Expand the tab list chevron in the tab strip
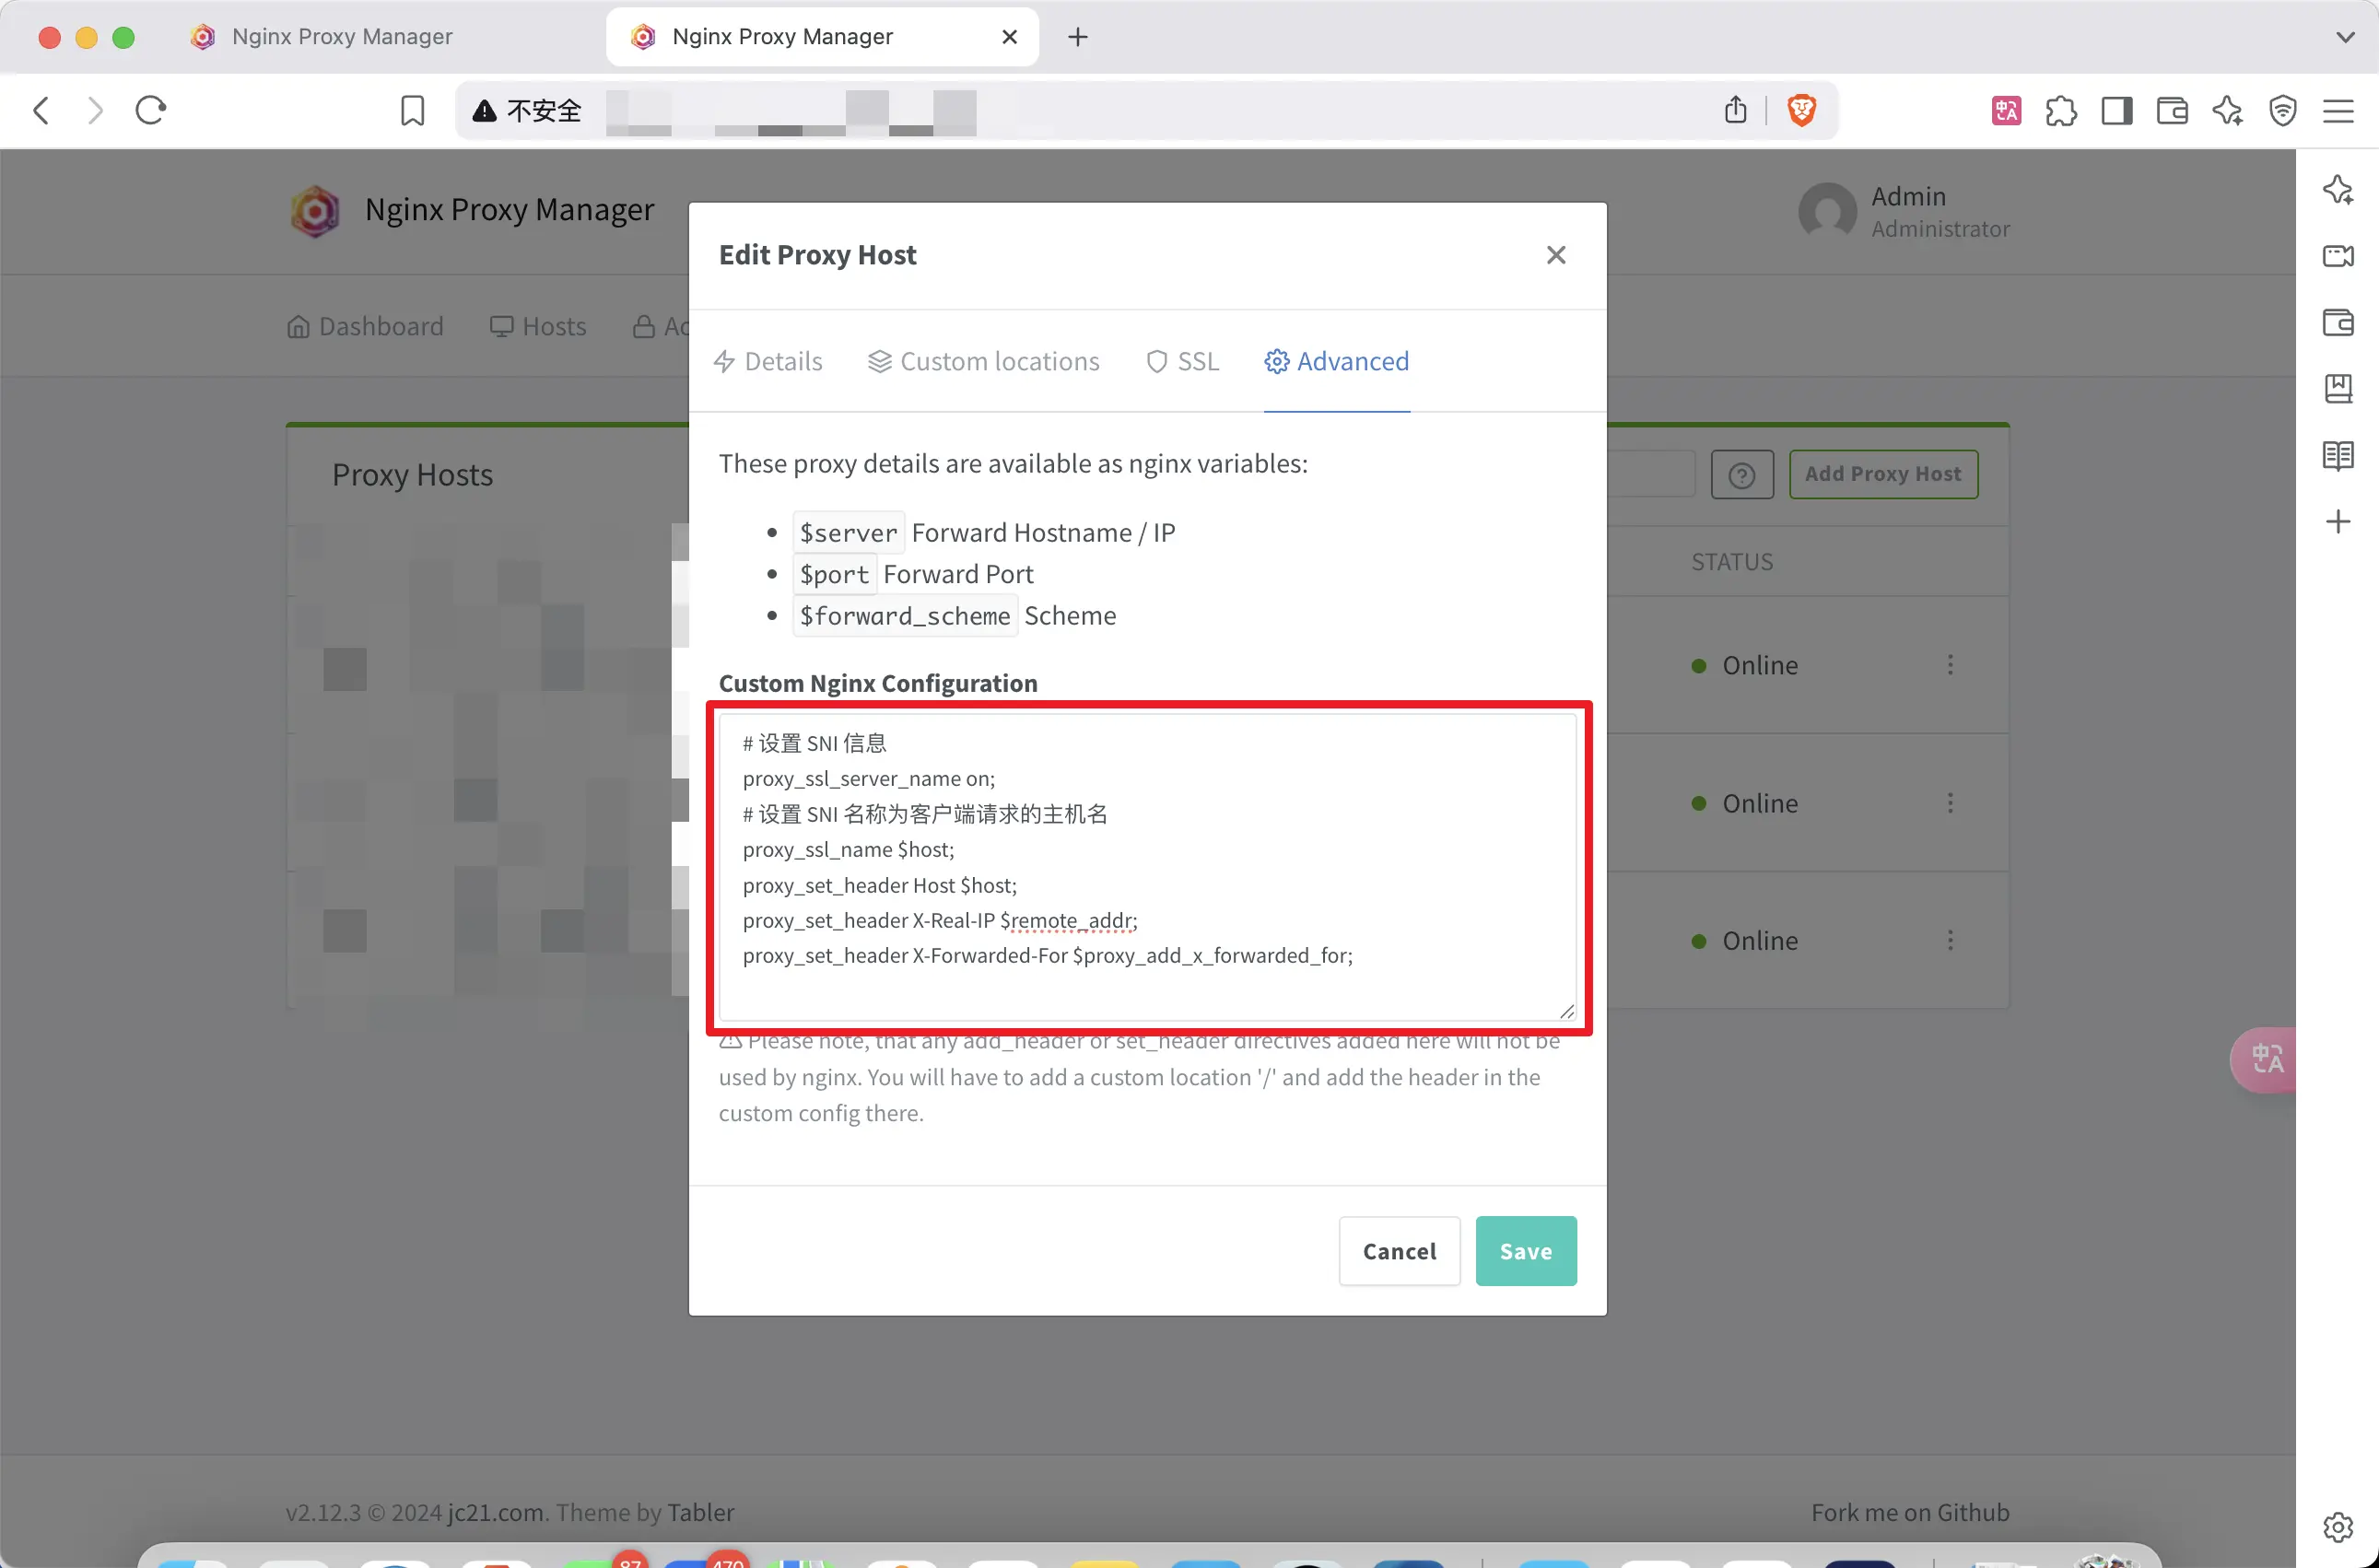The height and width of the screenshot is (1568, 2379). click(2345, 37)
